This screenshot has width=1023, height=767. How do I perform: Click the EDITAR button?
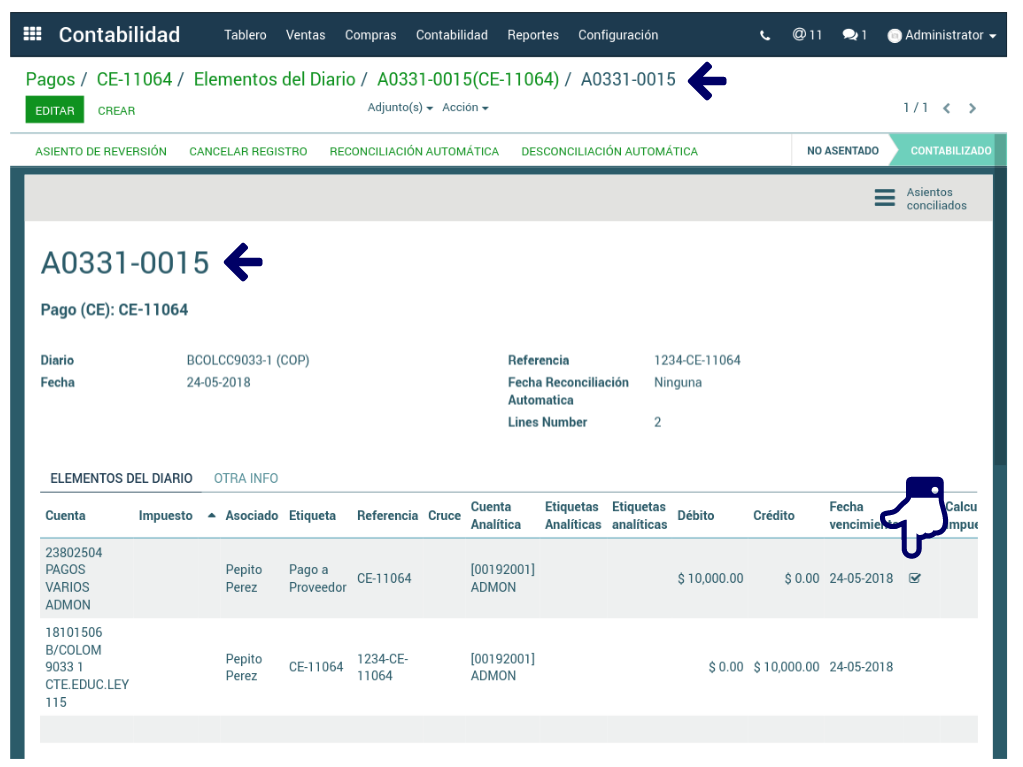54,110
